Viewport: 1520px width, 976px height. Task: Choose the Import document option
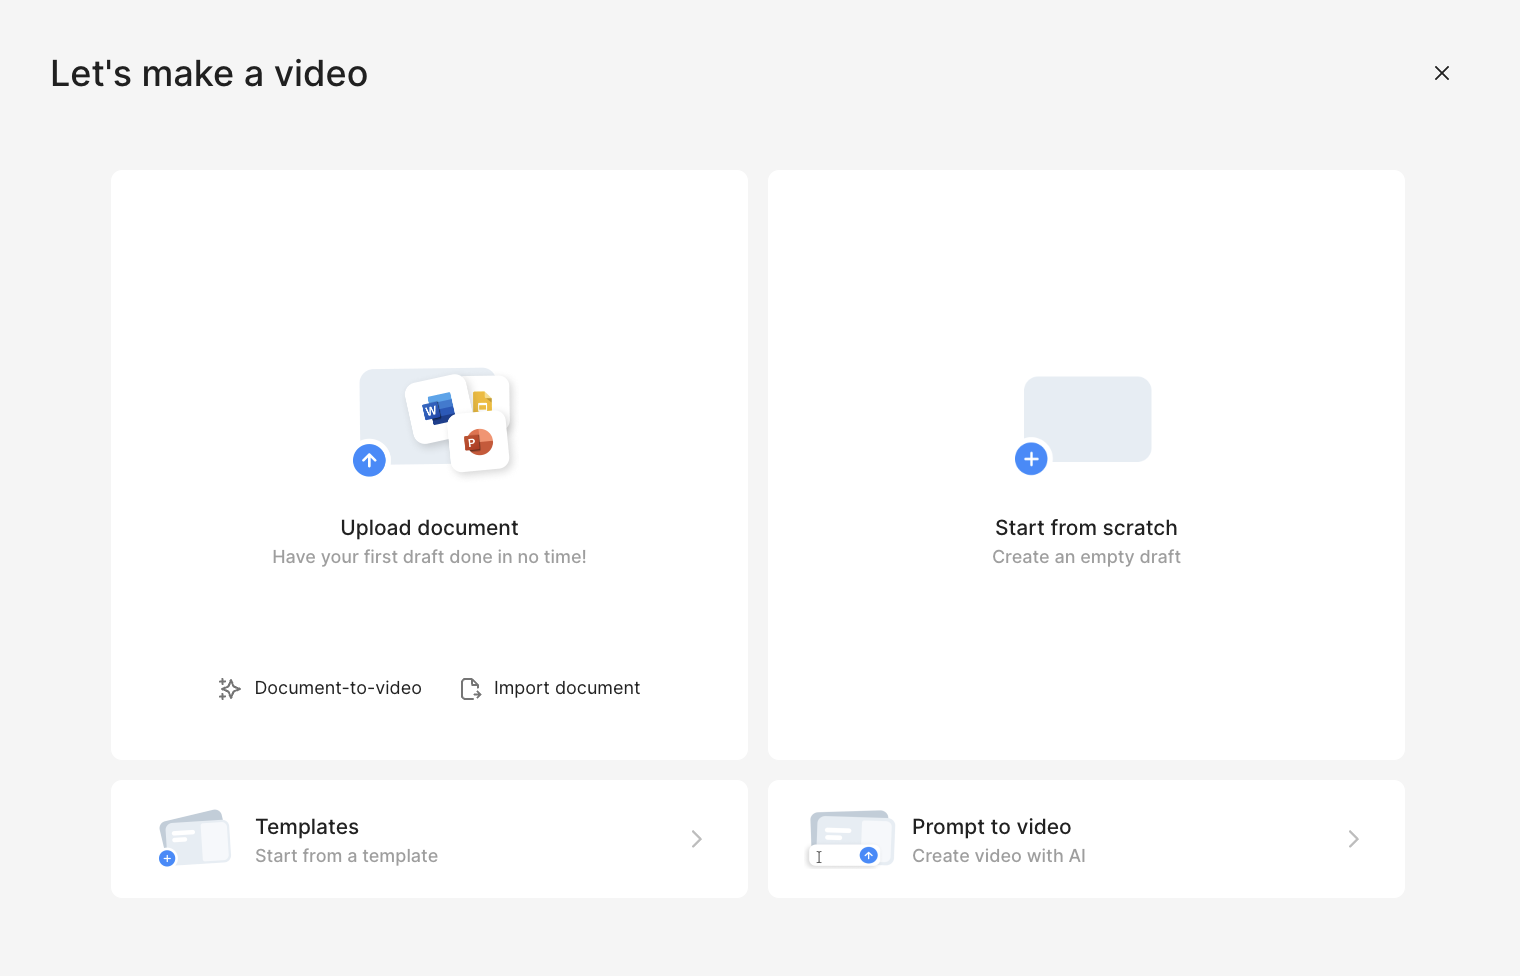[x=550, y=688]
